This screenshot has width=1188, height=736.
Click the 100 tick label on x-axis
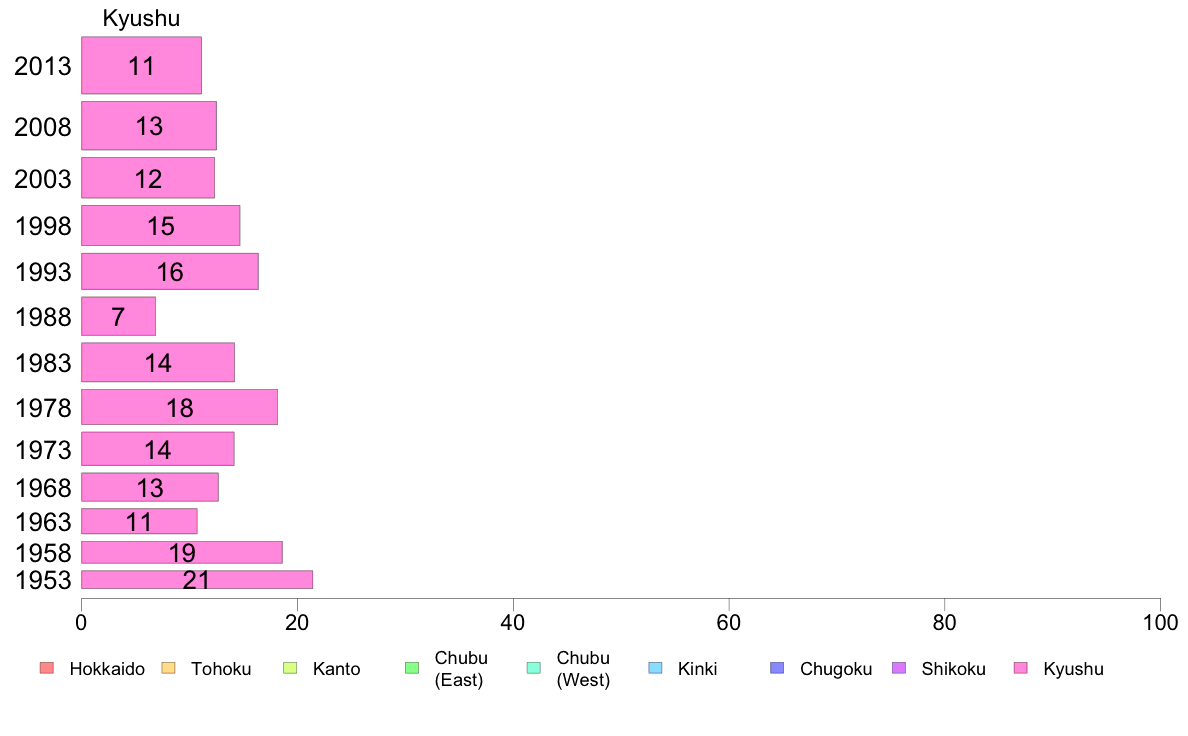coord(1160,623)
